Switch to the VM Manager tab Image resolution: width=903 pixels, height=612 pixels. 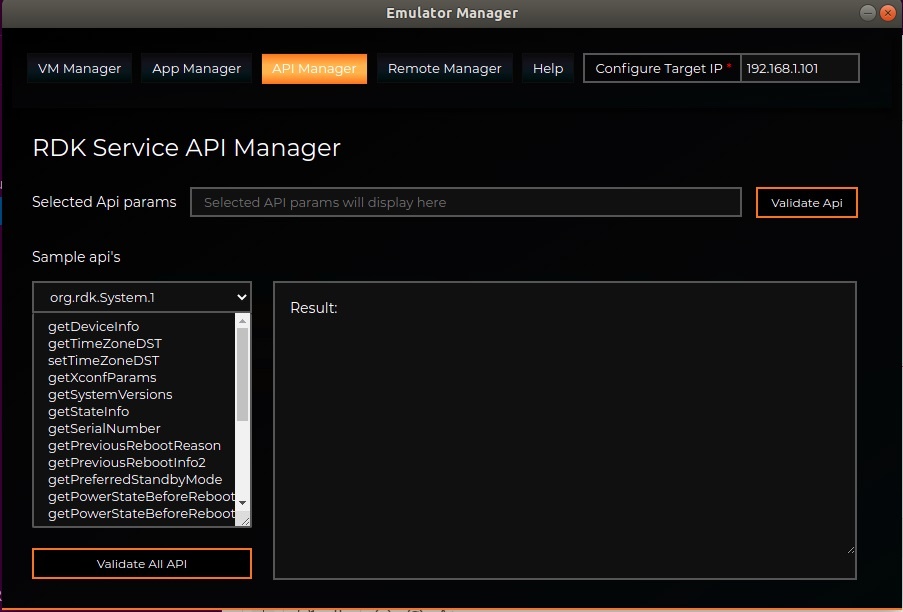point(79,69)
